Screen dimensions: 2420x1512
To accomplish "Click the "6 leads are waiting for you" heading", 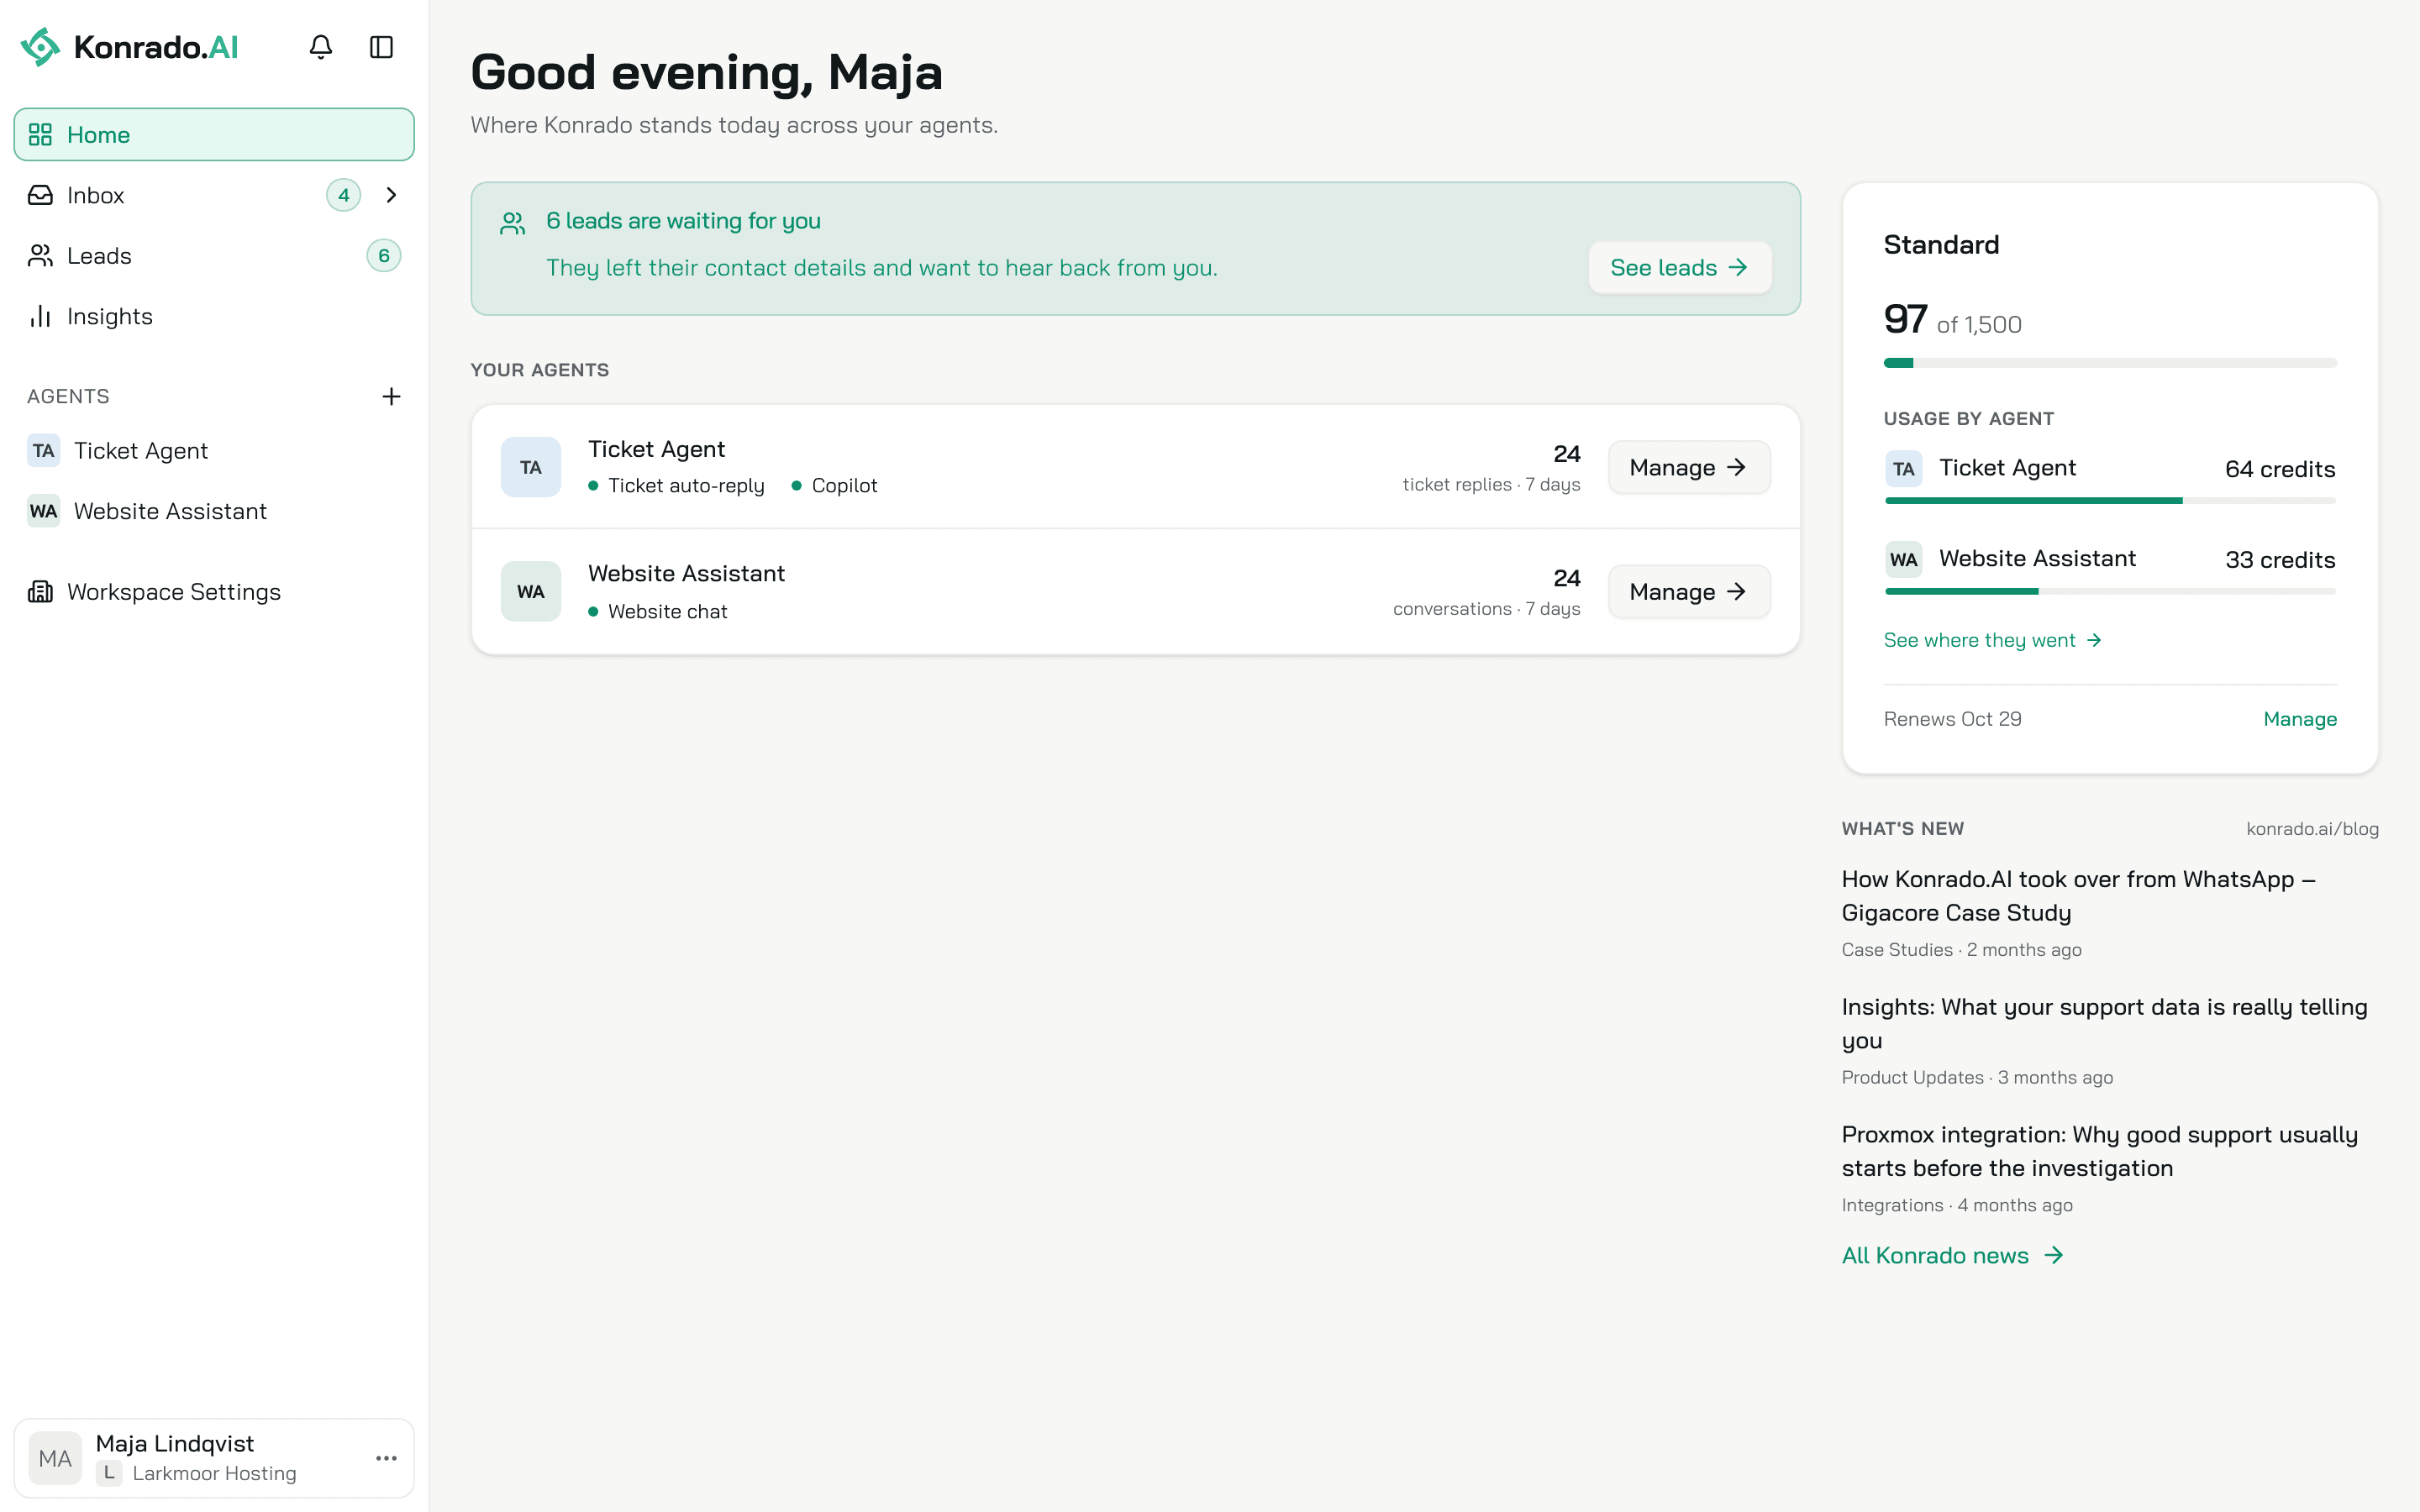I will (x=683, y=221).
